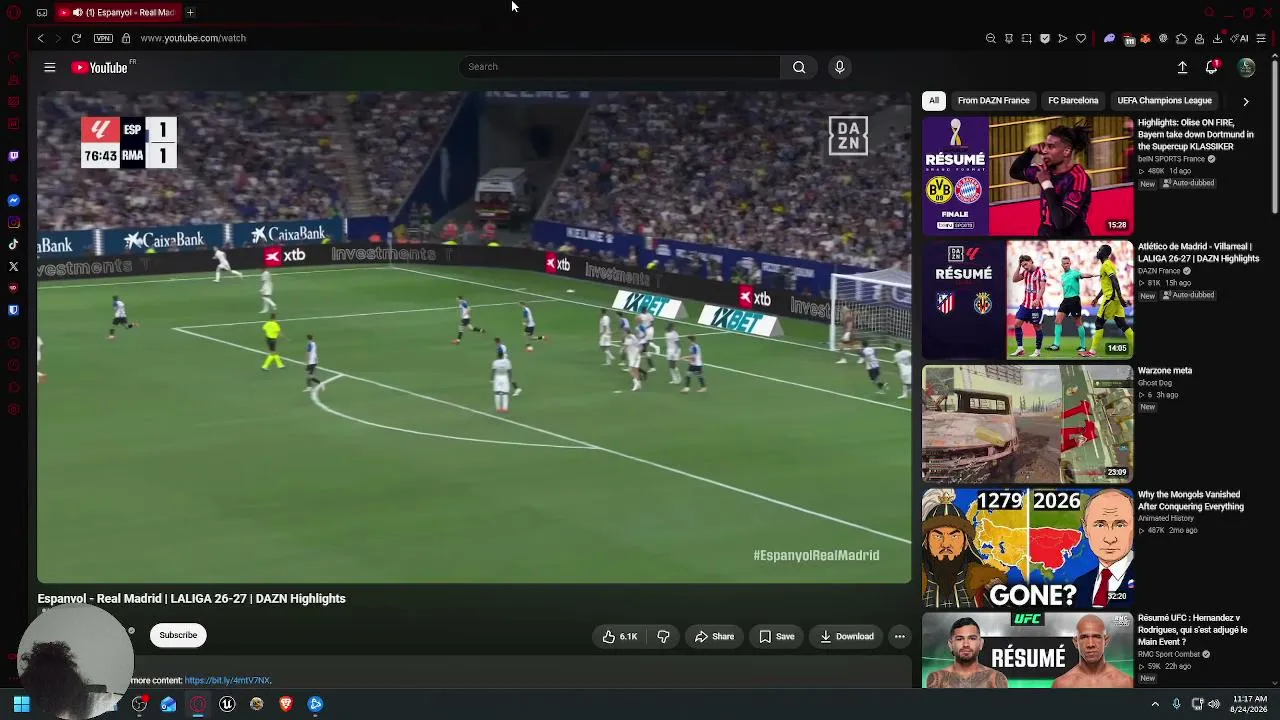The height and width of the screenshot is (720, 1280).
Task: Open the 'Why the Mongols Vanished' video title
Action: (x=1191, y=500)
